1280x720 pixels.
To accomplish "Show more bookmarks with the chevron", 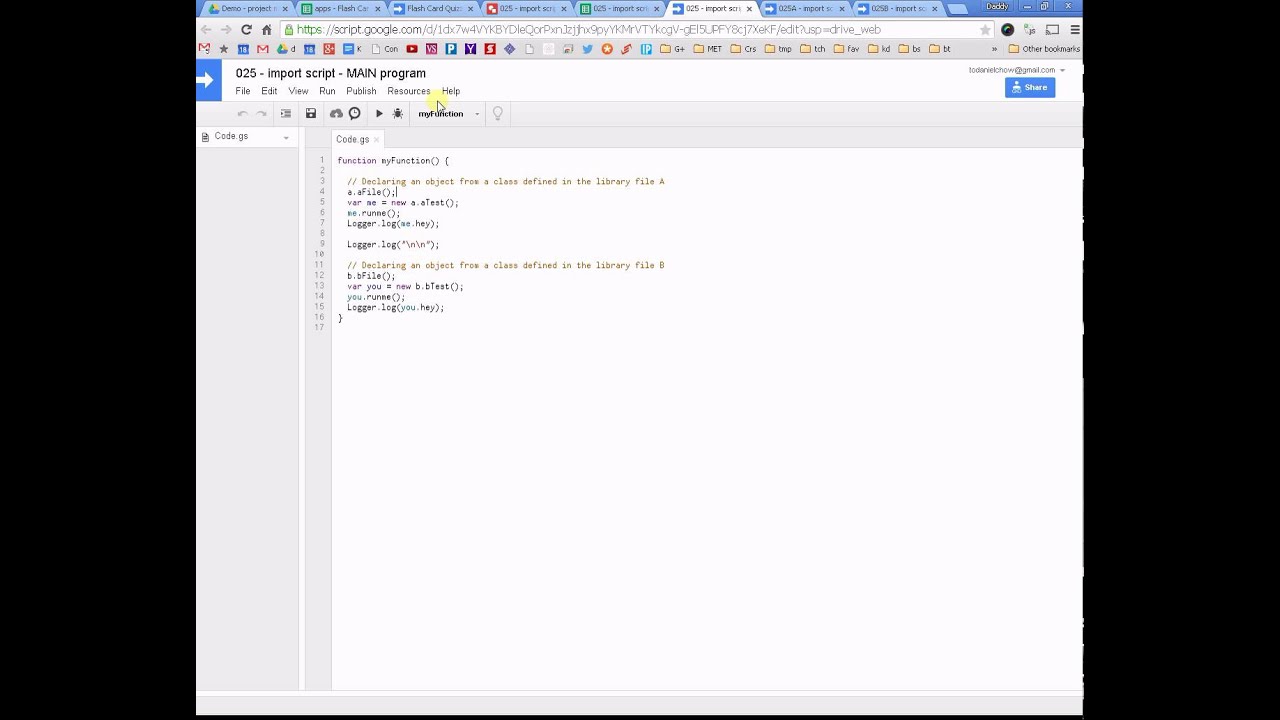I will click(x=994, y=49).
